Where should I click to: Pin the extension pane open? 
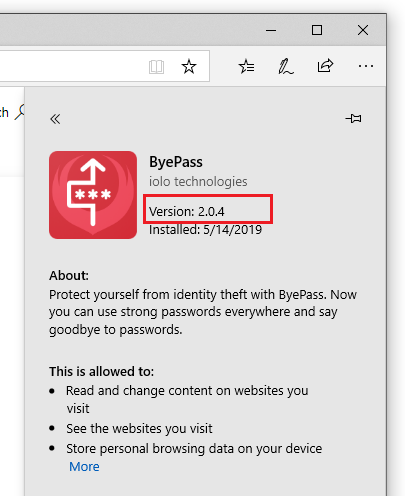coord(353,118)
